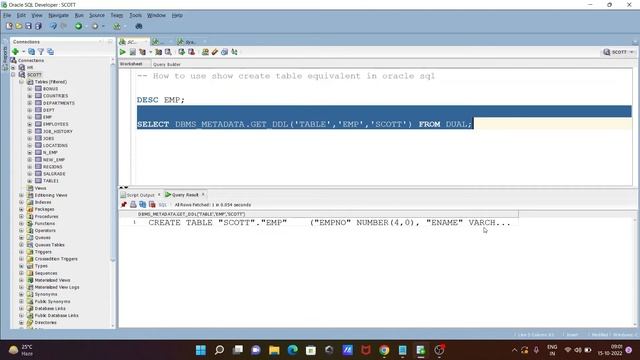Select the SALGRADE table in tree
This screenshot has width=640, height=360.
(x=54, y=173)
